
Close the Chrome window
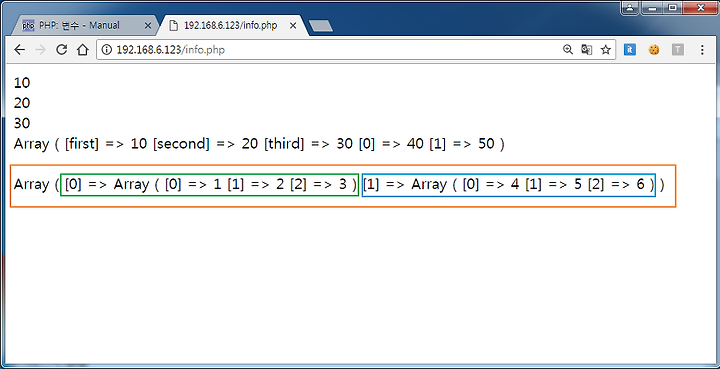point(700,8)
